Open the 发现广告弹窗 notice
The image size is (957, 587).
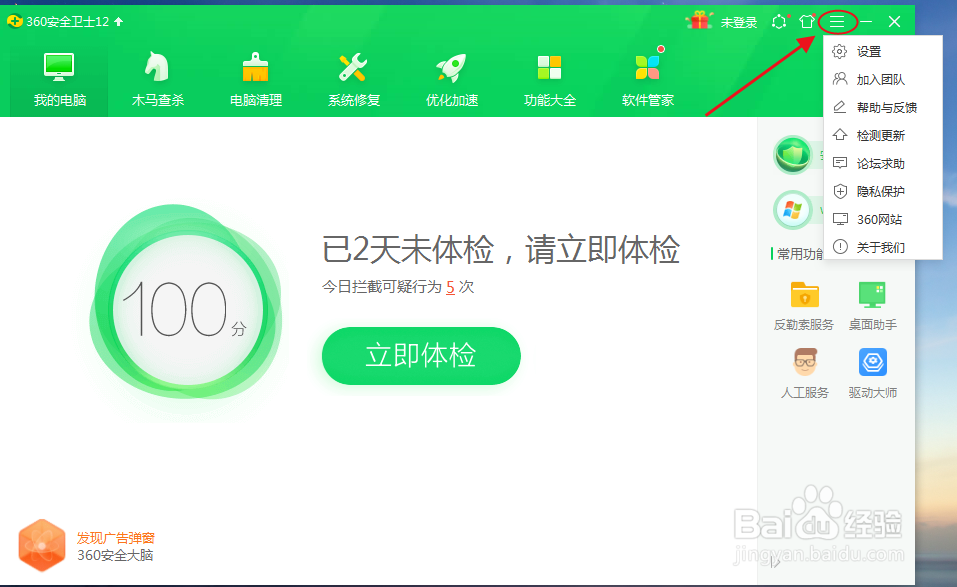coord(115,538)
